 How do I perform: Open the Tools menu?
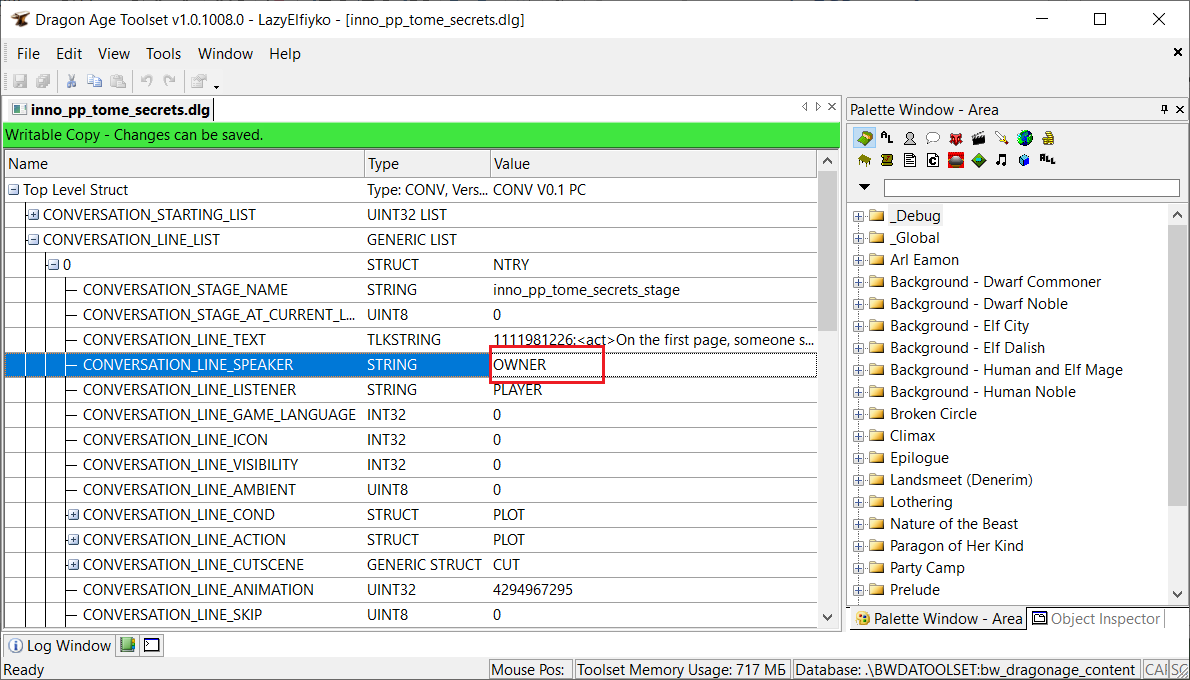[163, 54]
